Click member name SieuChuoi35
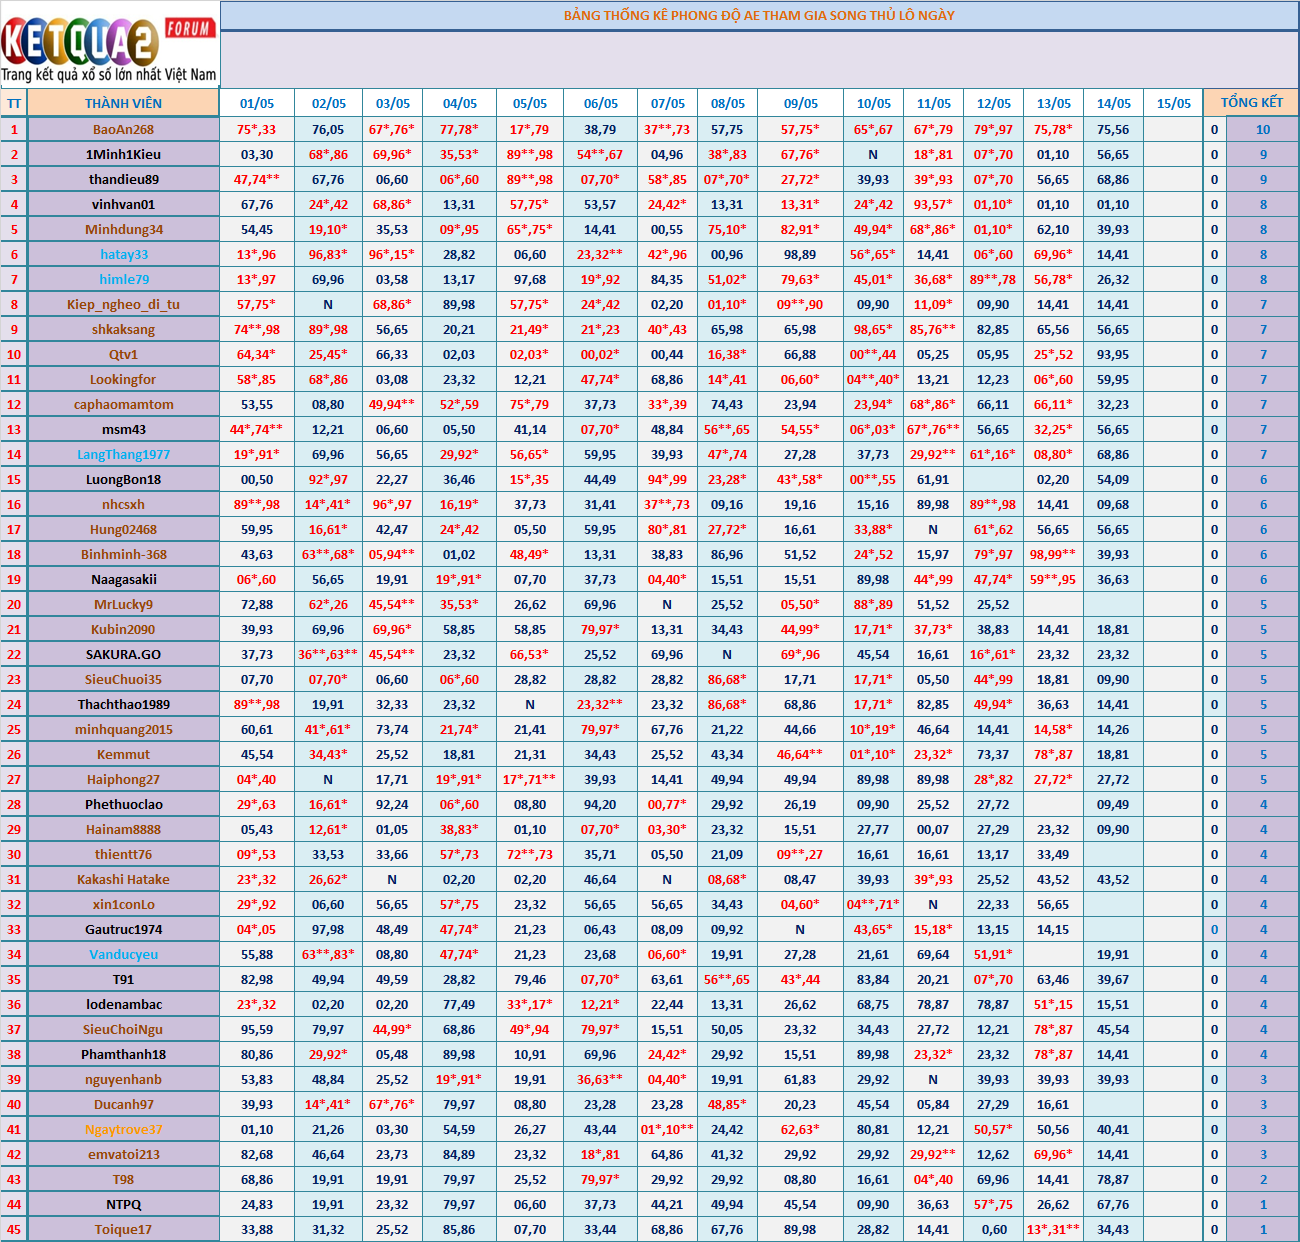 coord(123,679)
